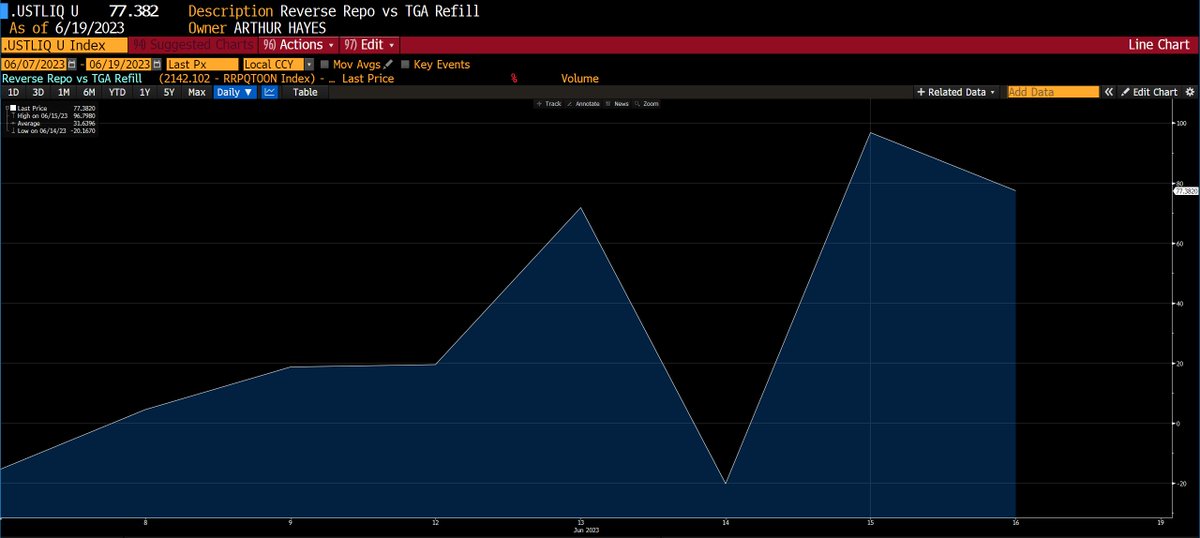Set range to Max
The height and width of the screenshot is (538, 1200).
point(196,91)
